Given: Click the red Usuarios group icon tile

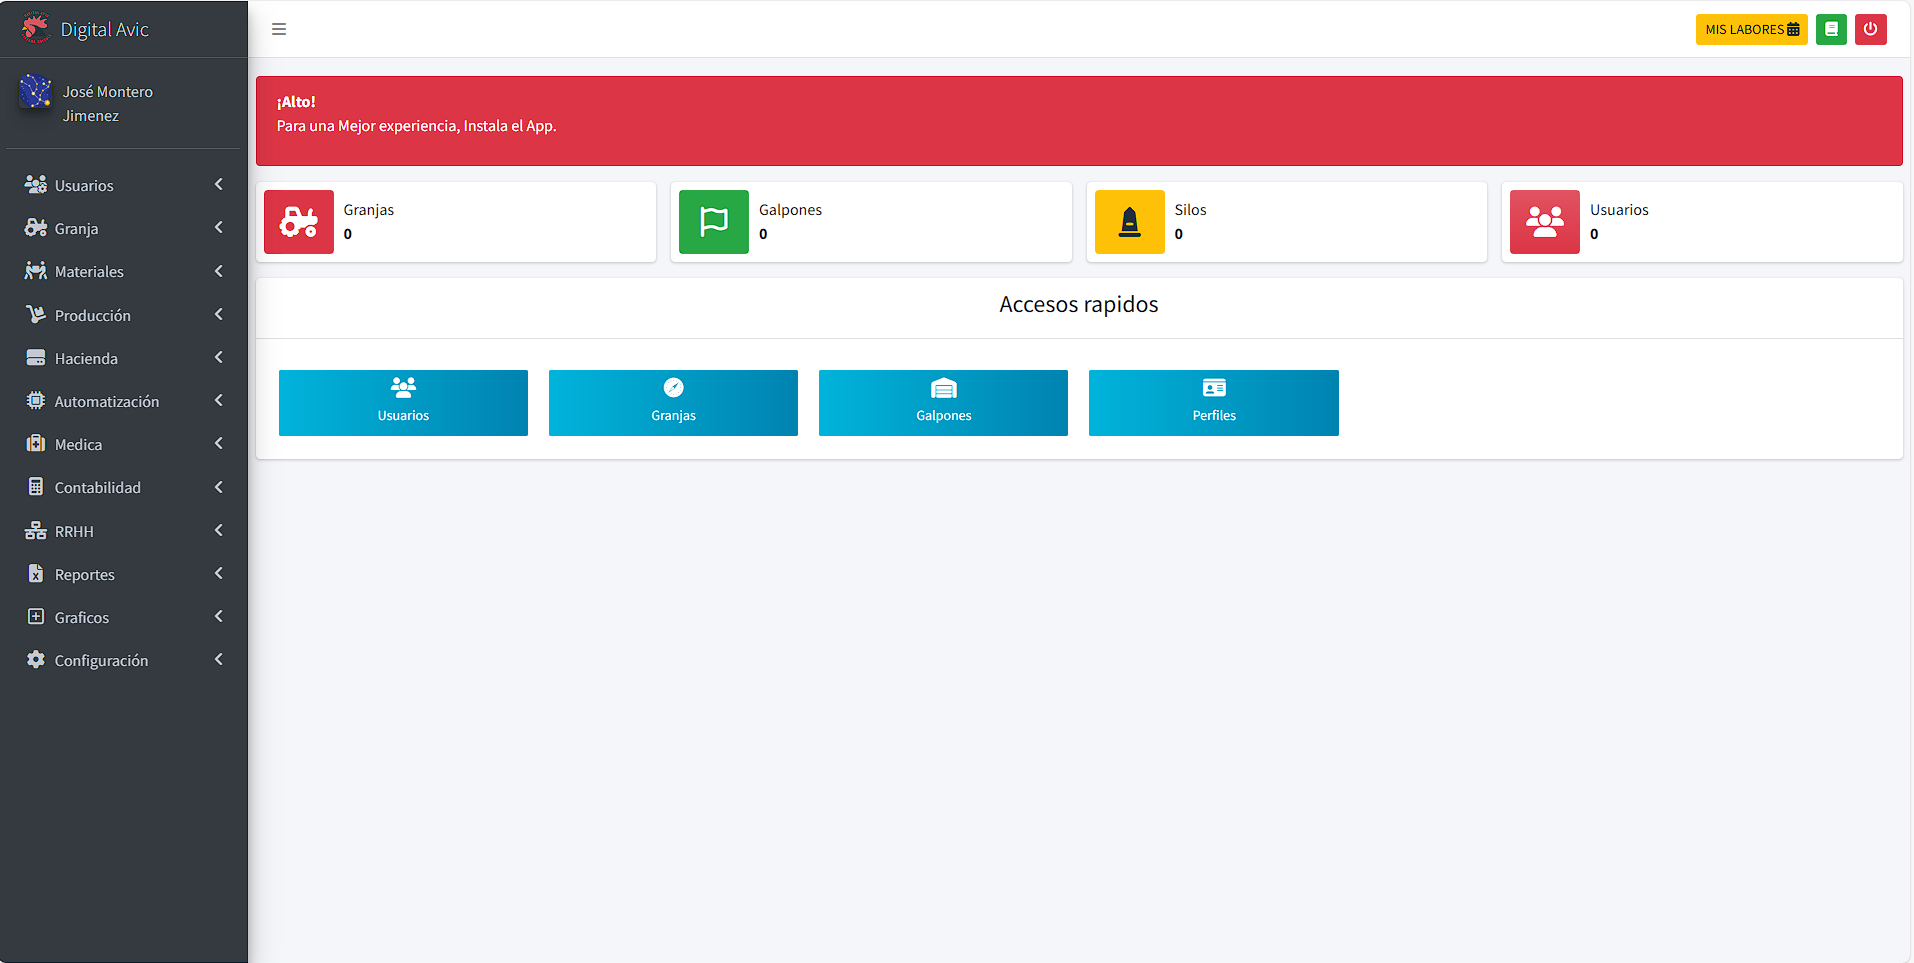Looking at the screenshot, I should (1544, 222).
